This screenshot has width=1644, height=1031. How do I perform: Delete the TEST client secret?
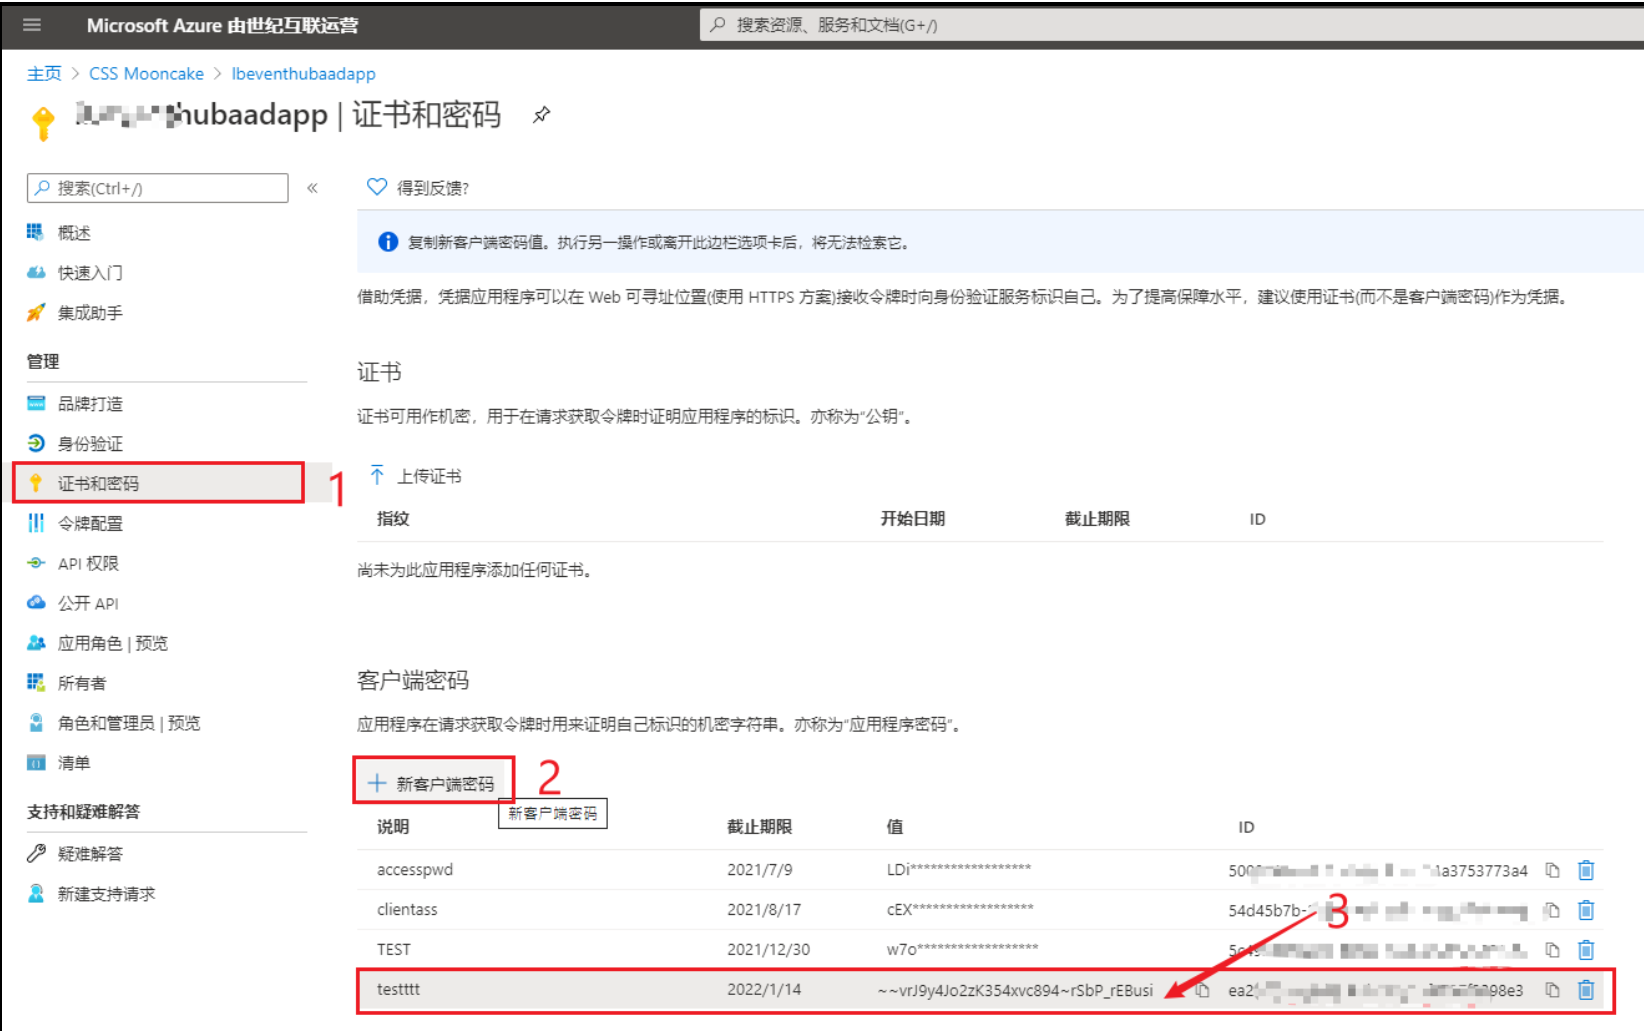point(1586,950)
